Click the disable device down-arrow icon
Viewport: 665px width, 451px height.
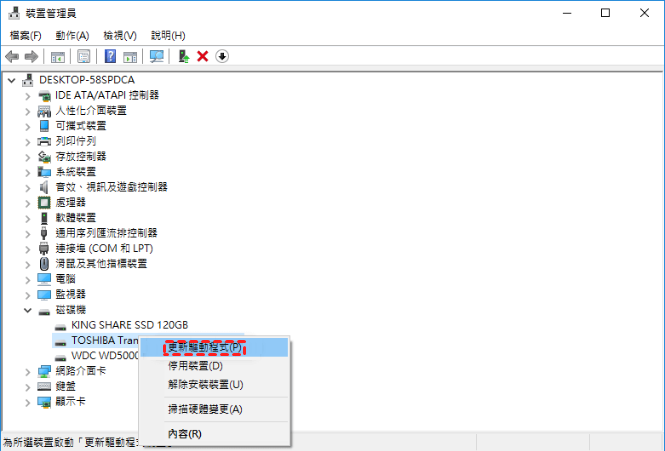(x=222, y=56)
